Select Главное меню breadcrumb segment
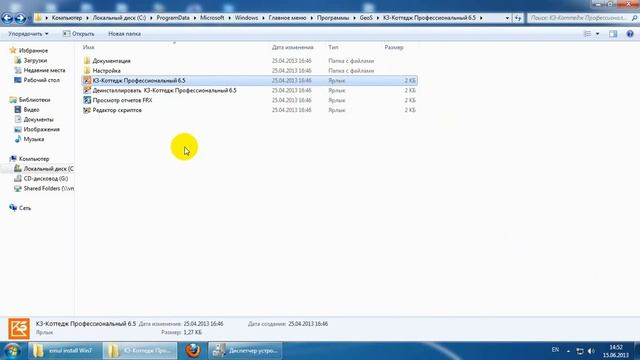 (287, 18)
